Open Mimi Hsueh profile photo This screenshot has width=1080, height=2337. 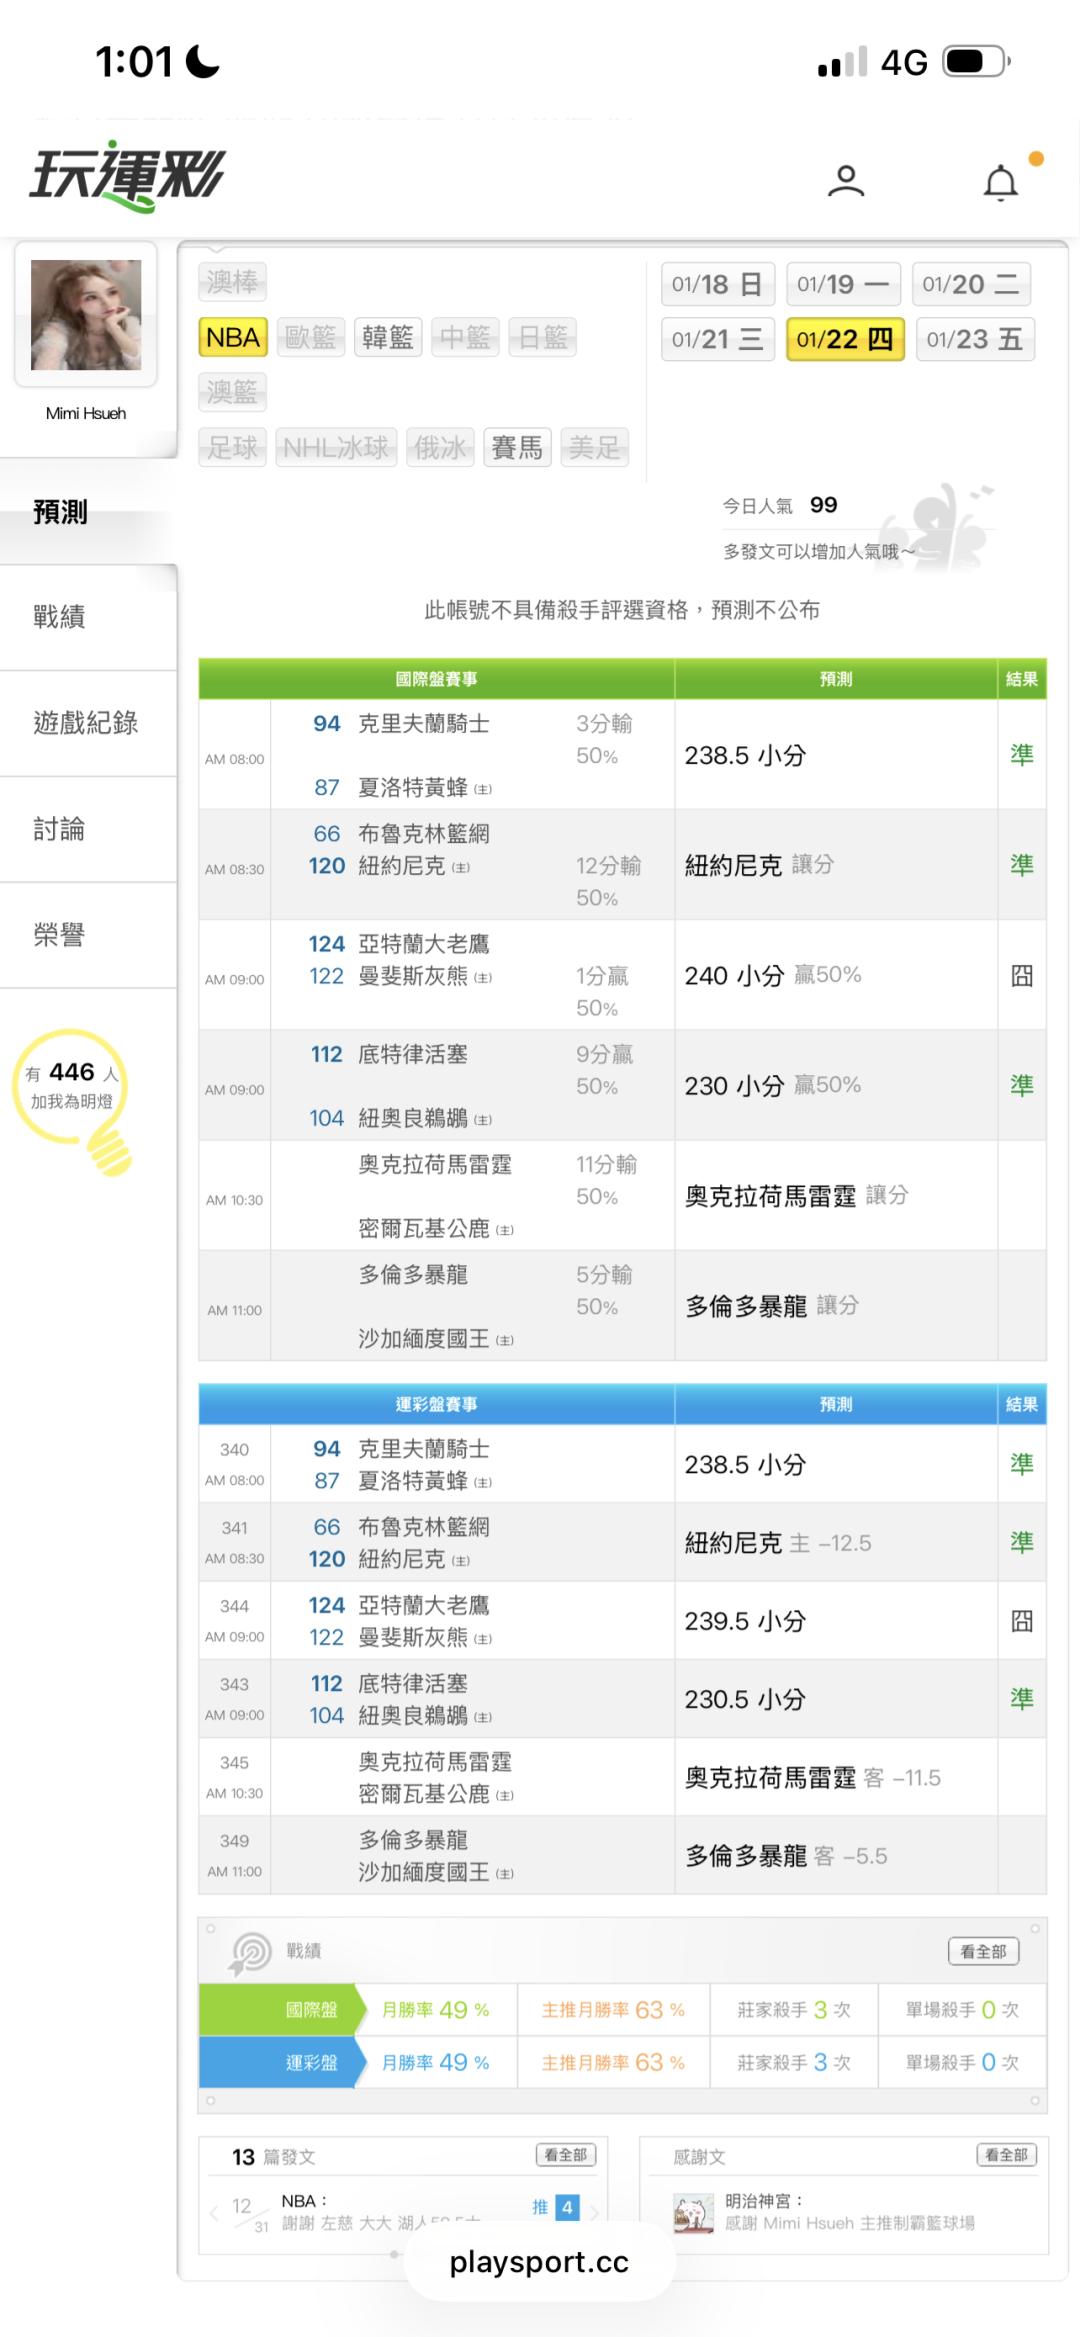coord(86,315)
